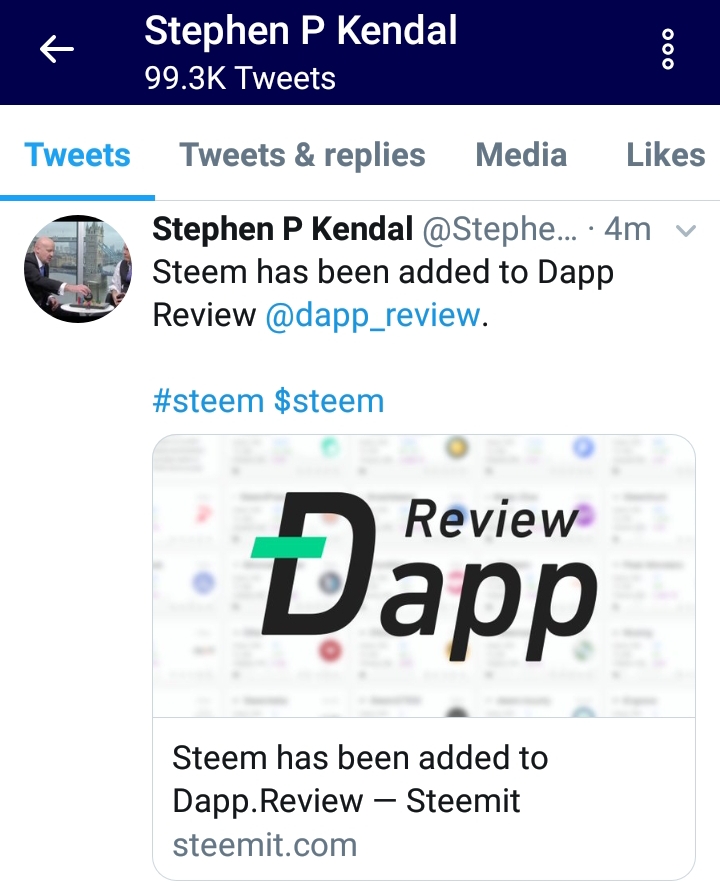Tap the tweet author name Stephen P Kendal

(x=282, y=230)
